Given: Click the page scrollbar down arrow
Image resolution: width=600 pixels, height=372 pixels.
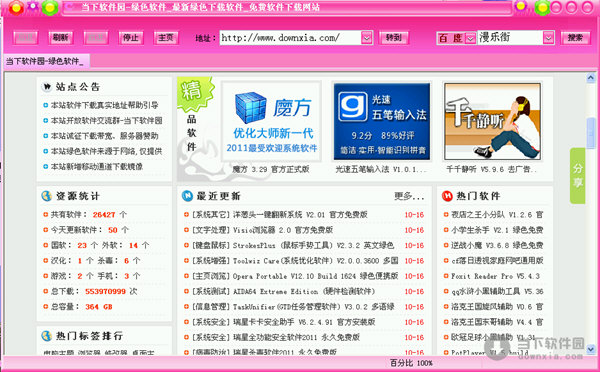Looking at the screenshot, I should coord(590,349).
